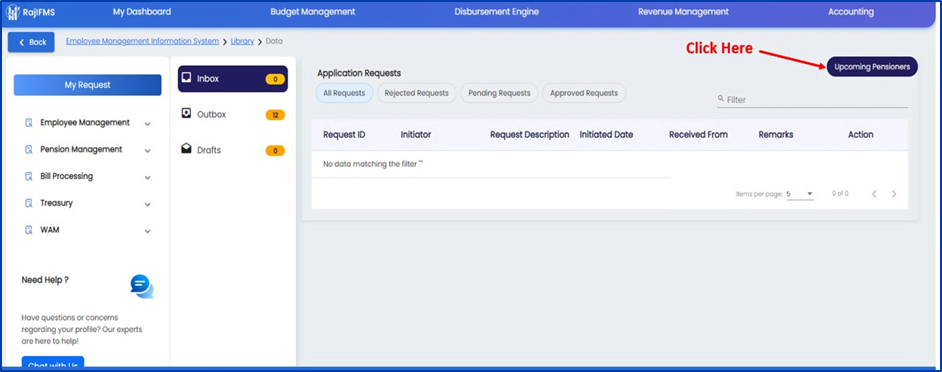Click Upcoming Pensioners button
This screenshot has width=942, height=372.
coord(872,67)
